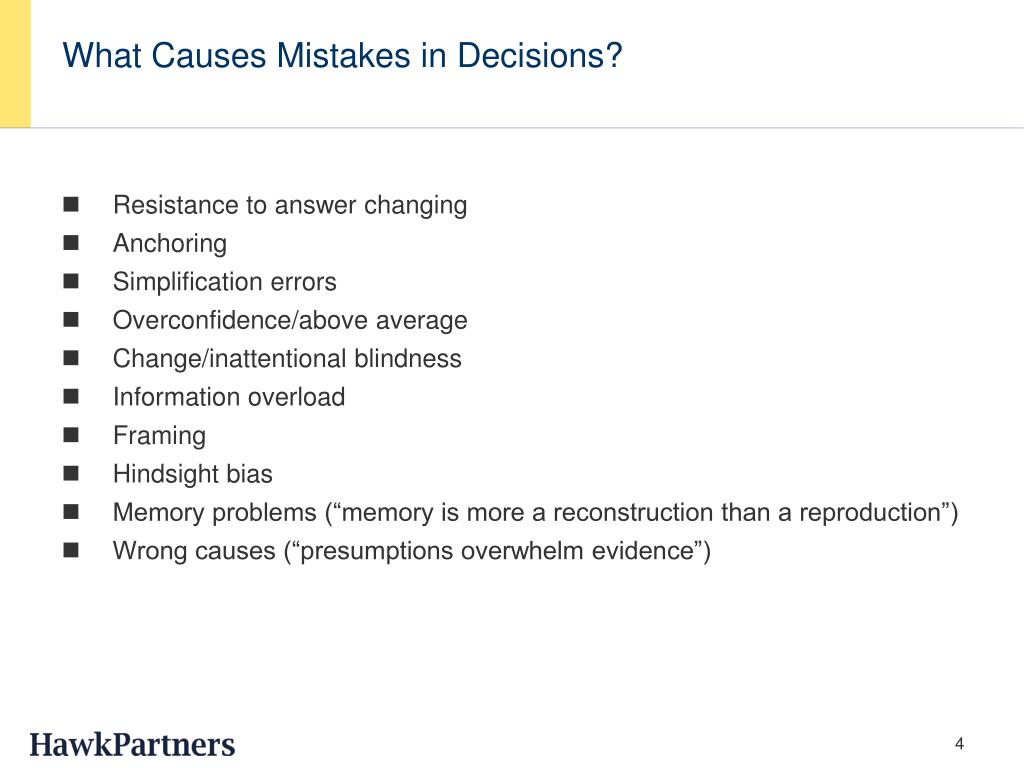Select the 'Wrong causes' bullet line
This screenshot has width=1024, height=768.
411,551
